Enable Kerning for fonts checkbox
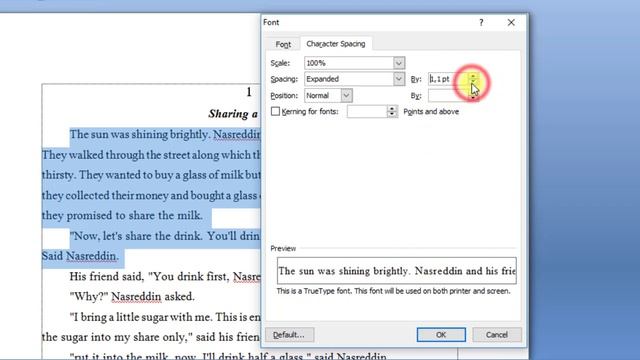The image size is (640, 360). 276,111
